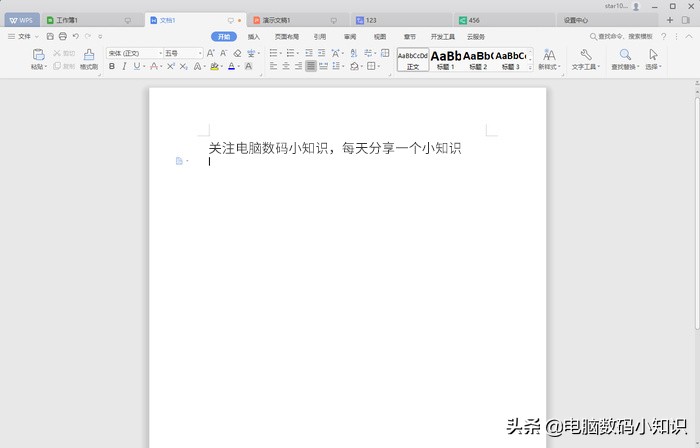Click the Print icon

click(x=62, y=36)
